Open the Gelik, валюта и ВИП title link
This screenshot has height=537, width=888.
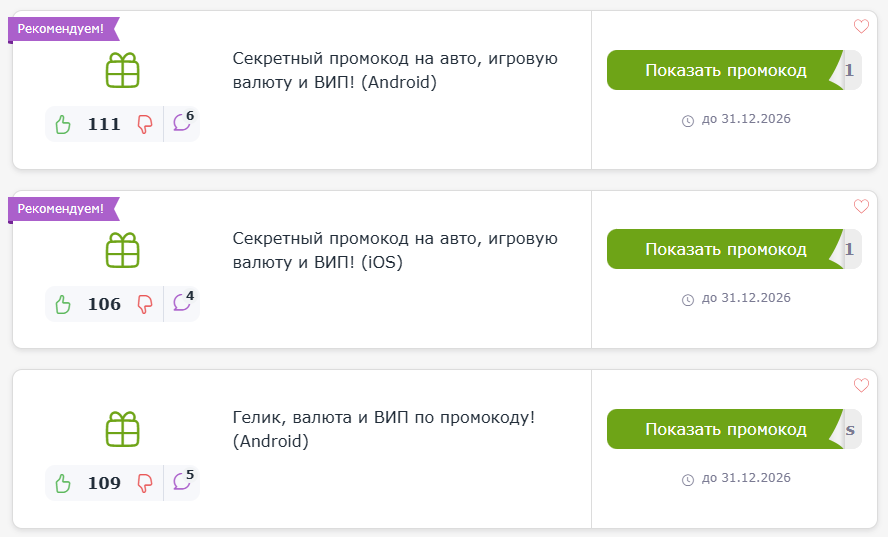(x=383, y=429)
